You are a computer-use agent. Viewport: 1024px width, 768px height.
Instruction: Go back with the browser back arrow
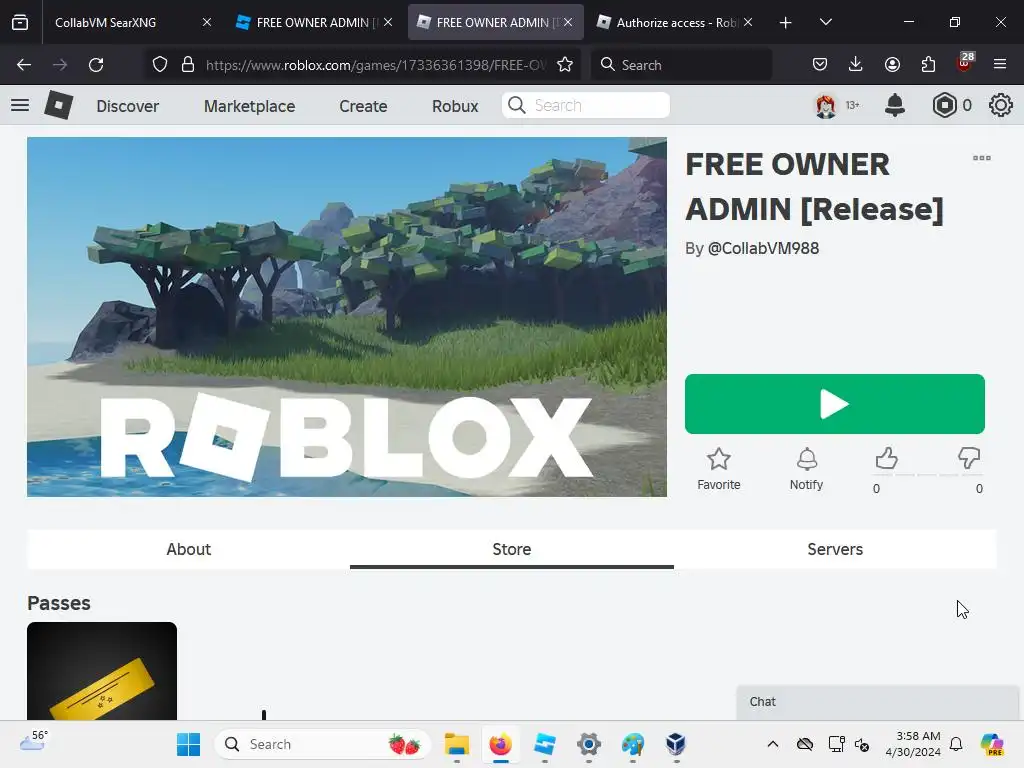(x=24, y=65)
